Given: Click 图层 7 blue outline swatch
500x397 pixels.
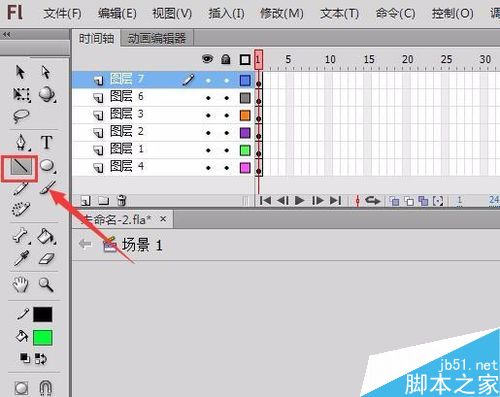Looking at the screenshot, I should point(245,80).
